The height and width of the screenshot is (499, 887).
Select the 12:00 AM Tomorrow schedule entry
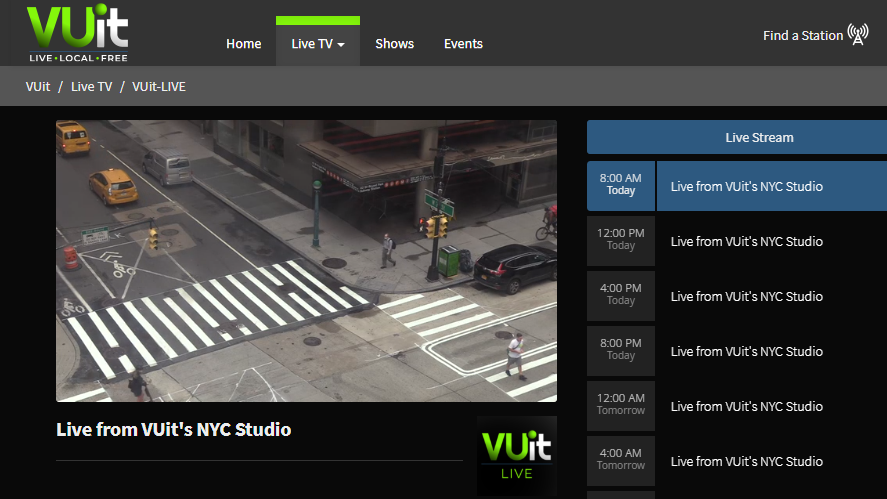[x=737, y=406]
